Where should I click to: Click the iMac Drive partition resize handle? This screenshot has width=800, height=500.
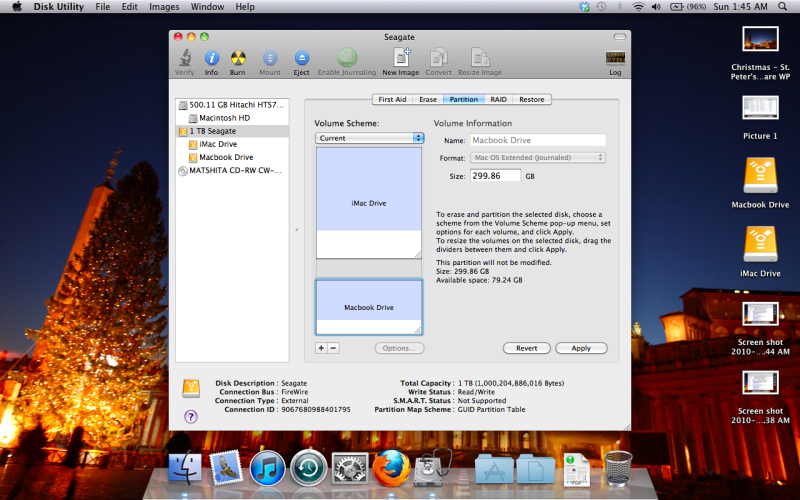pos(418,254)
